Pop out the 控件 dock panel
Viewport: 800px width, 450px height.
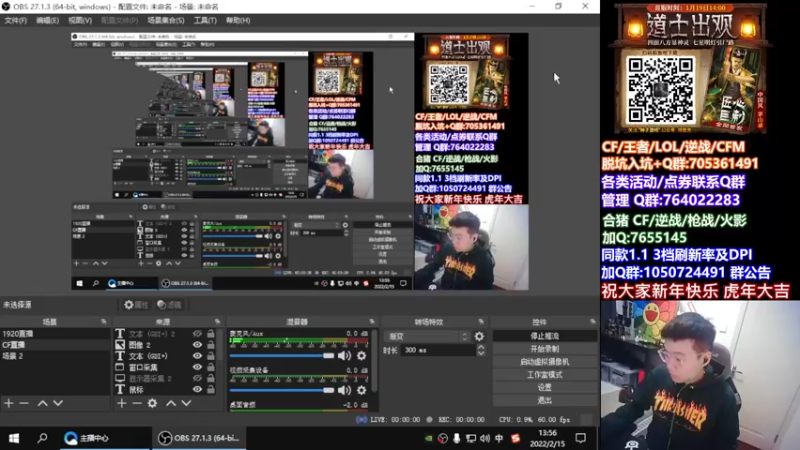point(592,321)
